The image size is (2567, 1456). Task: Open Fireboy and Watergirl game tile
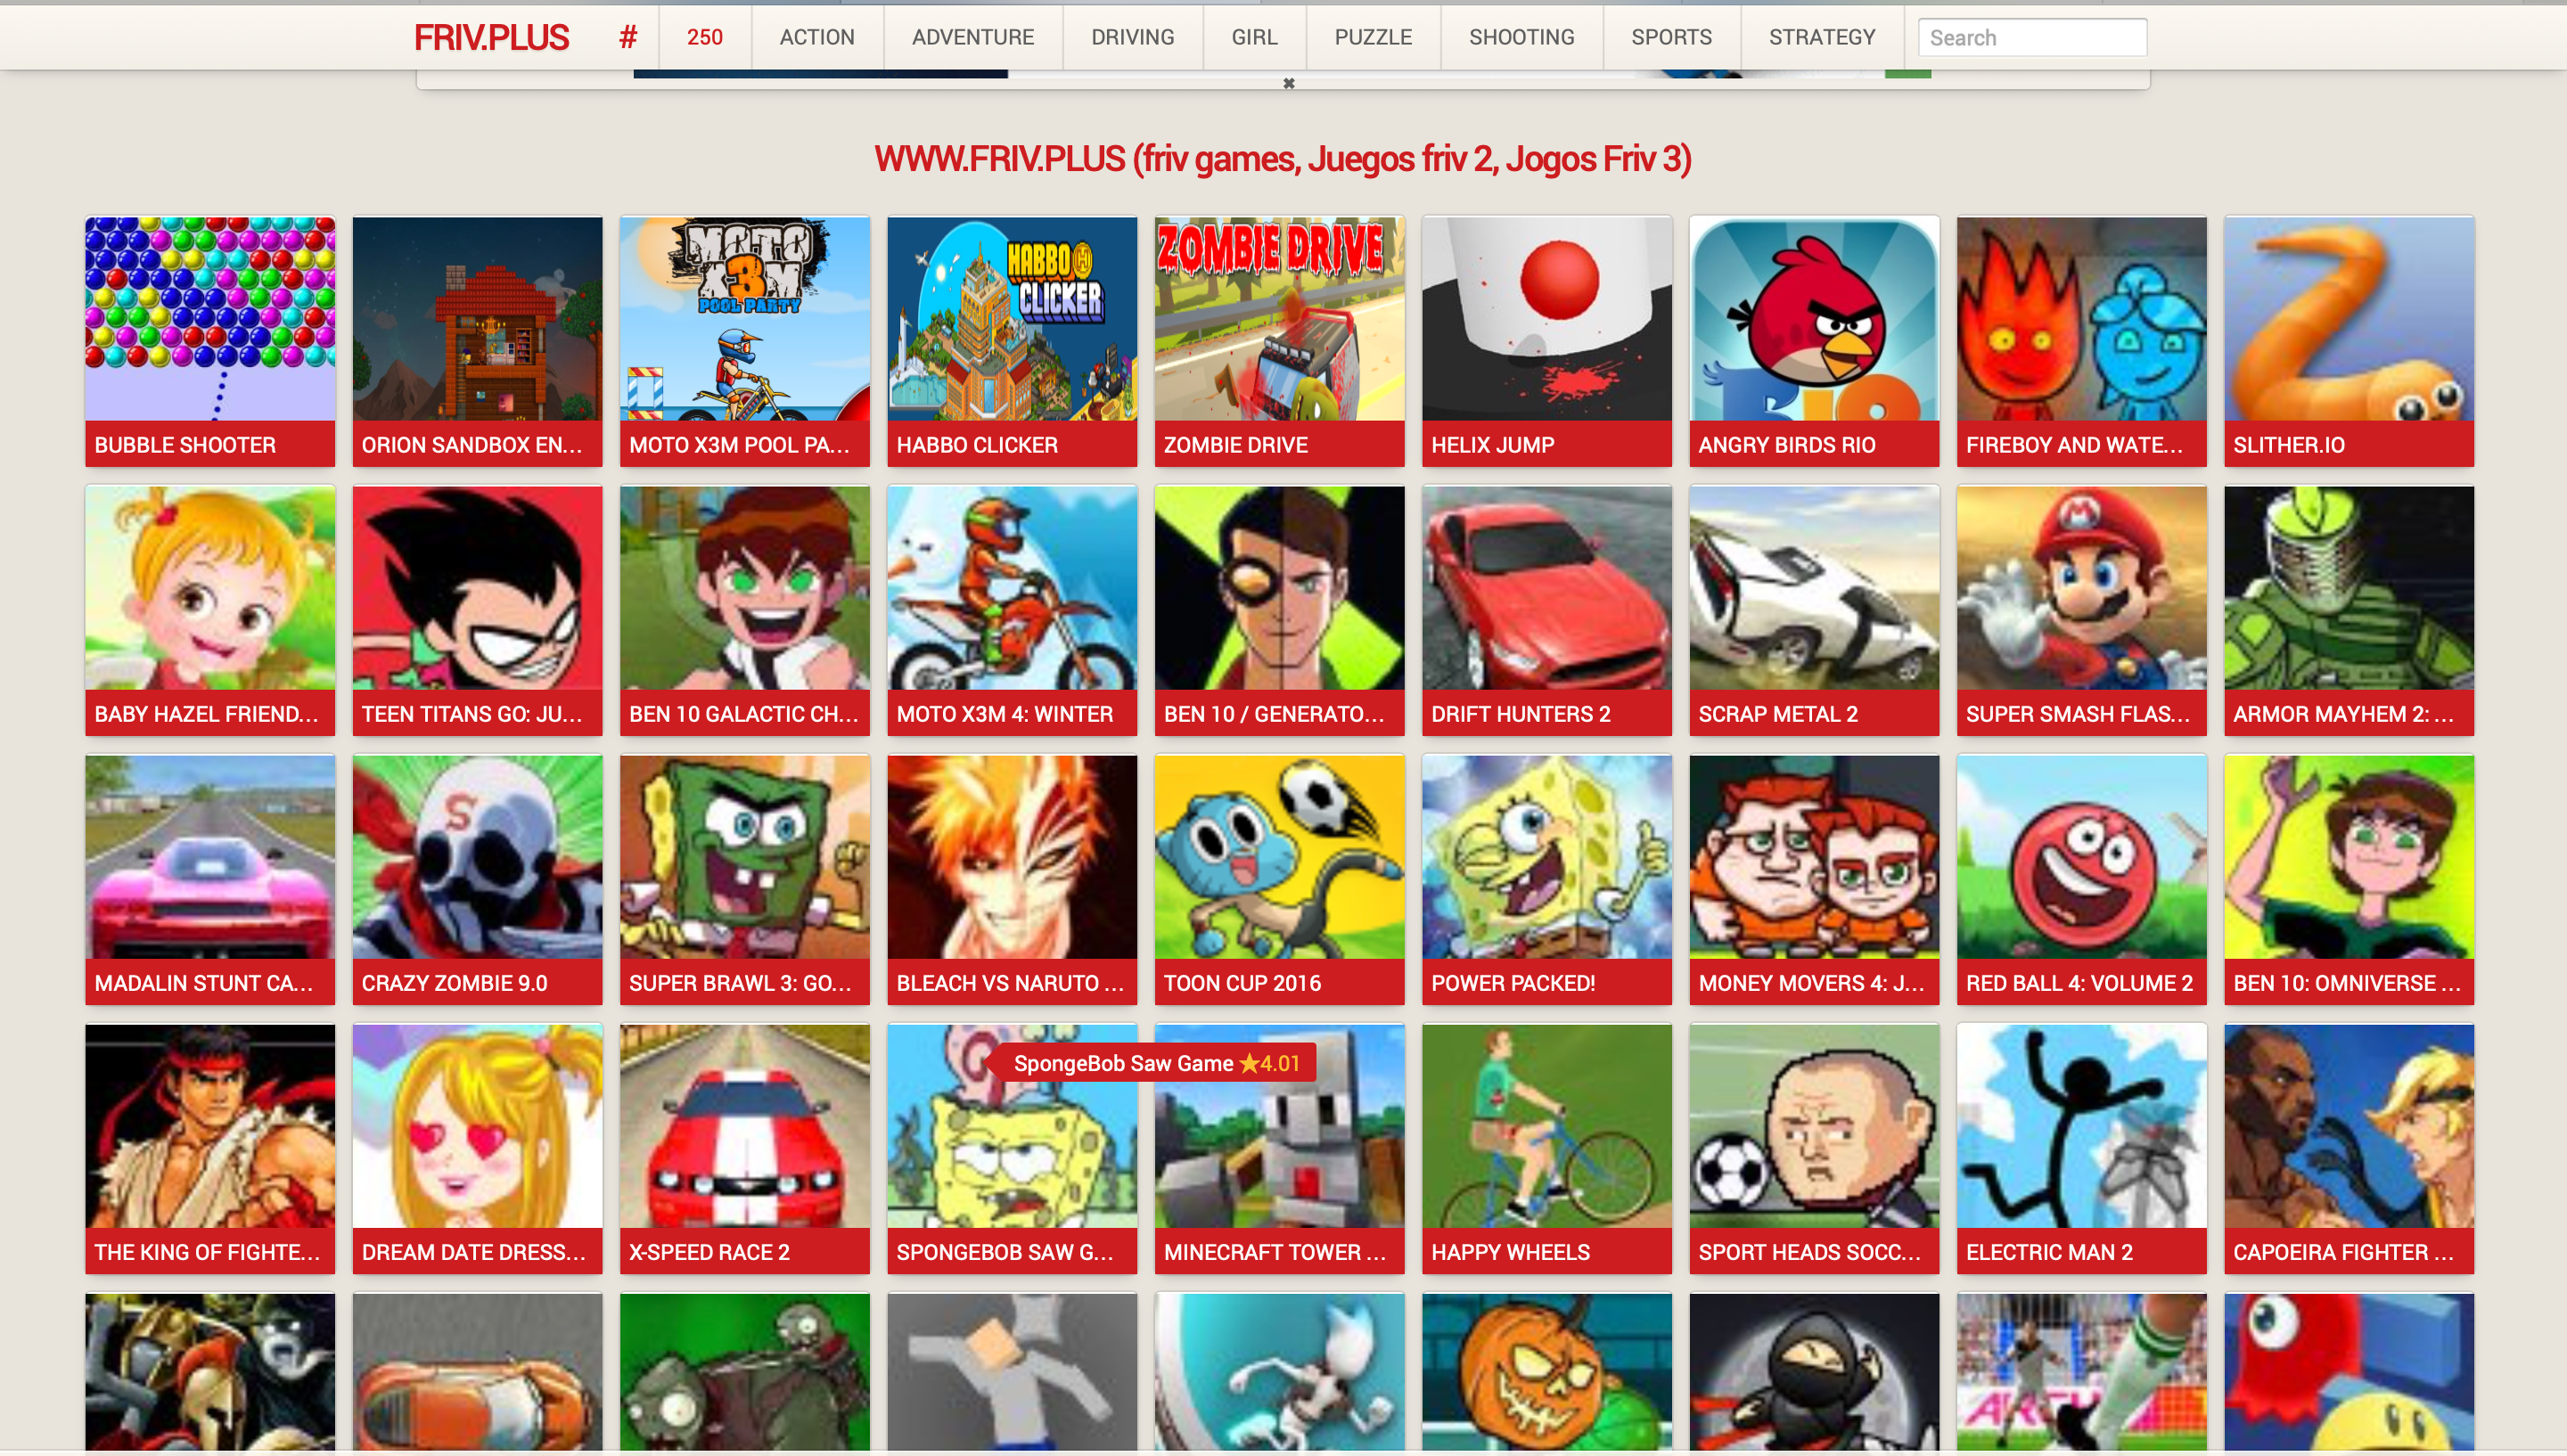pos(2082,341)
